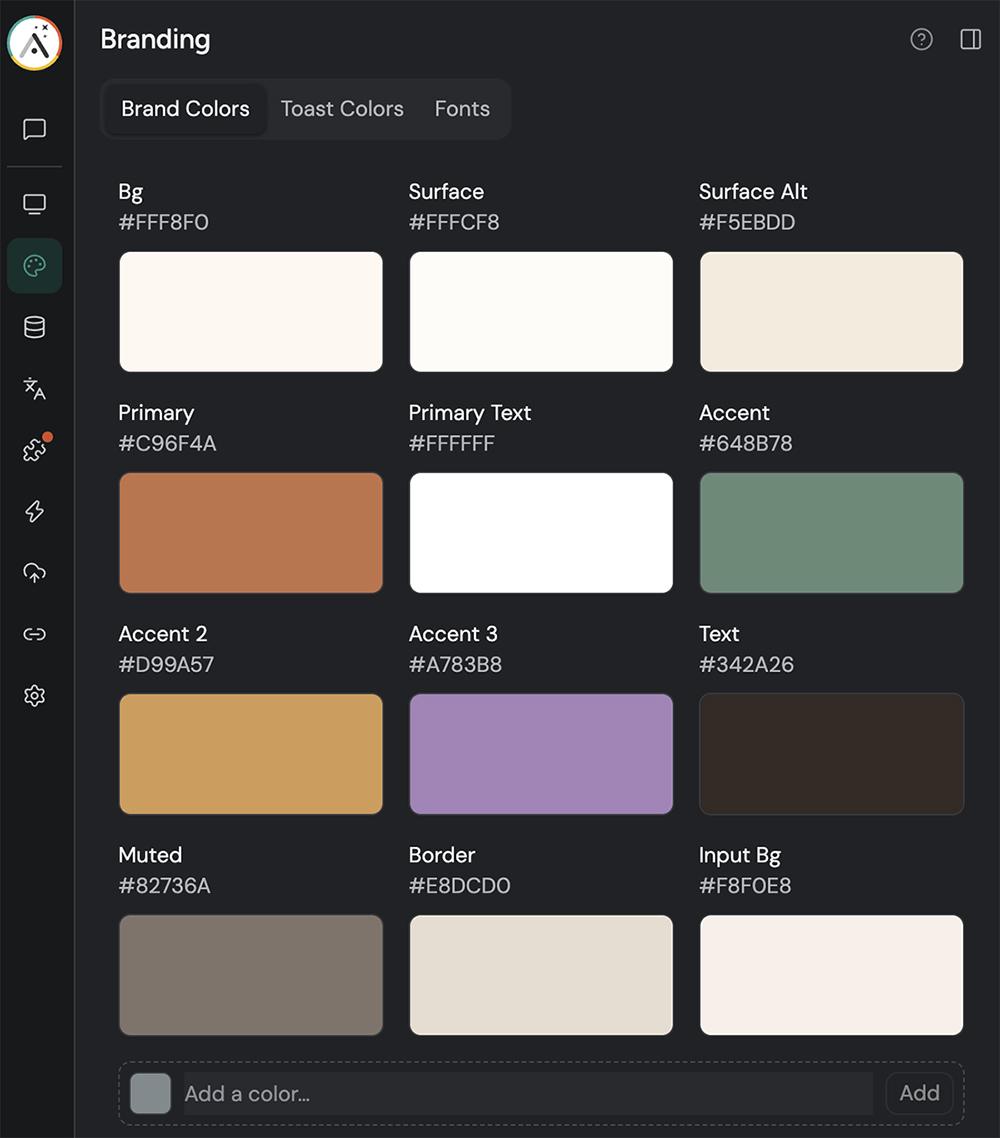
Task: Select the Input Bg color swatch
Action: click(832, 975)
